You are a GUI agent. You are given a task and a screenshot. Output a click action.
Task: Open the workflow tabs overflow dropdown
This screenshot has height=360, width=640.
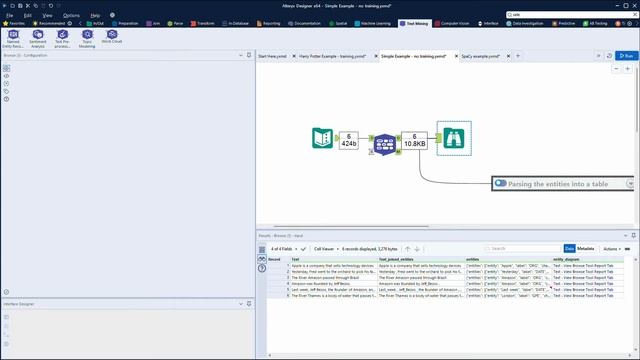point(598,56)
